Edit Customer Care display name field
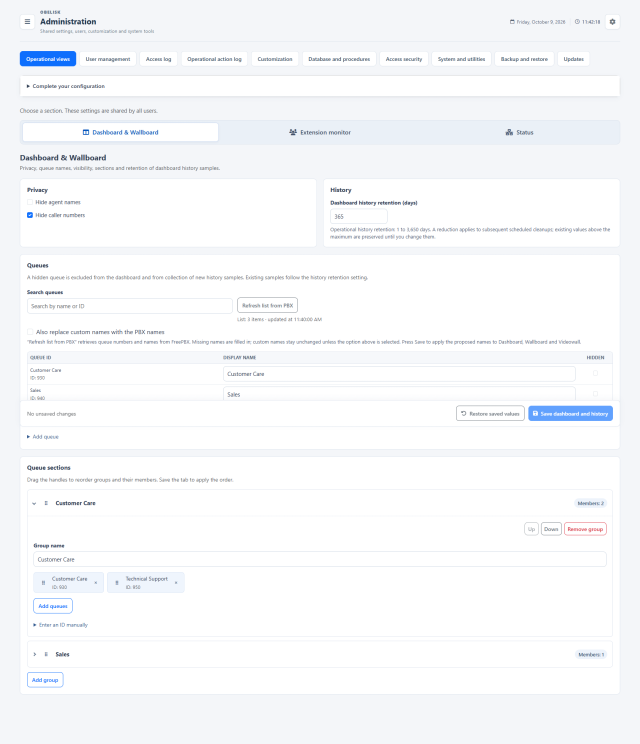The image size is (640, 744). pyautogui.click(x=399, y=374)
